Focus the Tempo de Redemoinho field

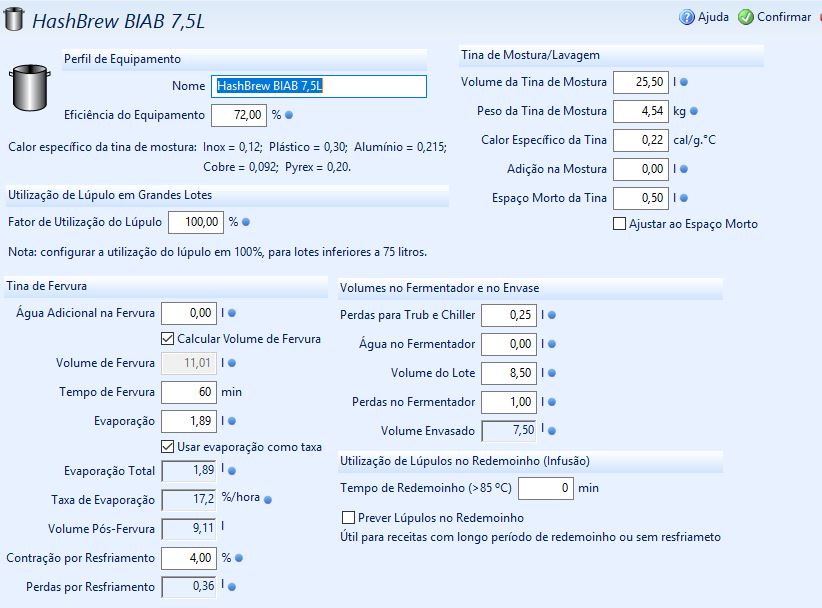pyautogui.click(x=546, y=488)
